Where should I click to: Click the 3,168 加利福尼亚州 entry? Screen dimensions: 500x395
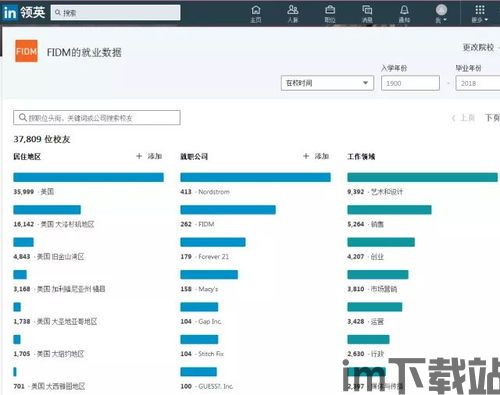tap(59, 289)
